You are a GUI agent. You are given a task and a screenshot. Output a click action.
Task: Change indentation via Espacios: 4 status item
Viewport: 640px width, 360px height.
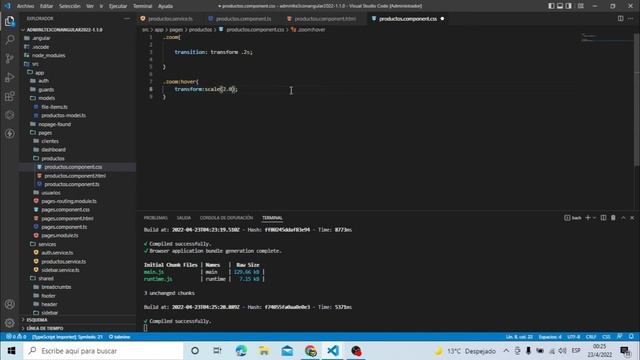(550, 337)
